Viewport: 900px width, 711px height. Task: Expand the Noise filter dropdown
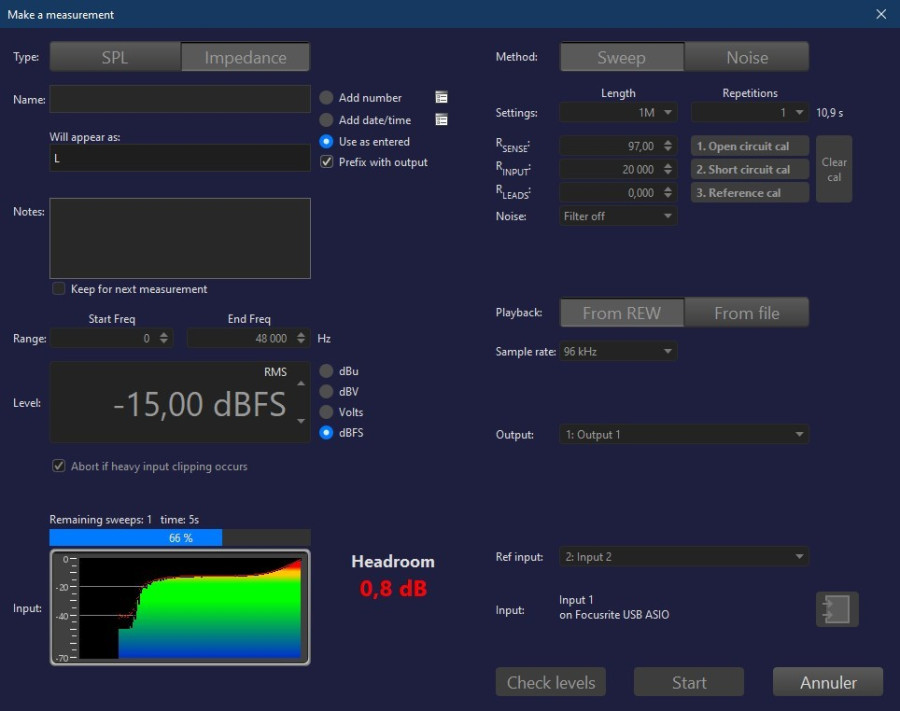[618, 216]
